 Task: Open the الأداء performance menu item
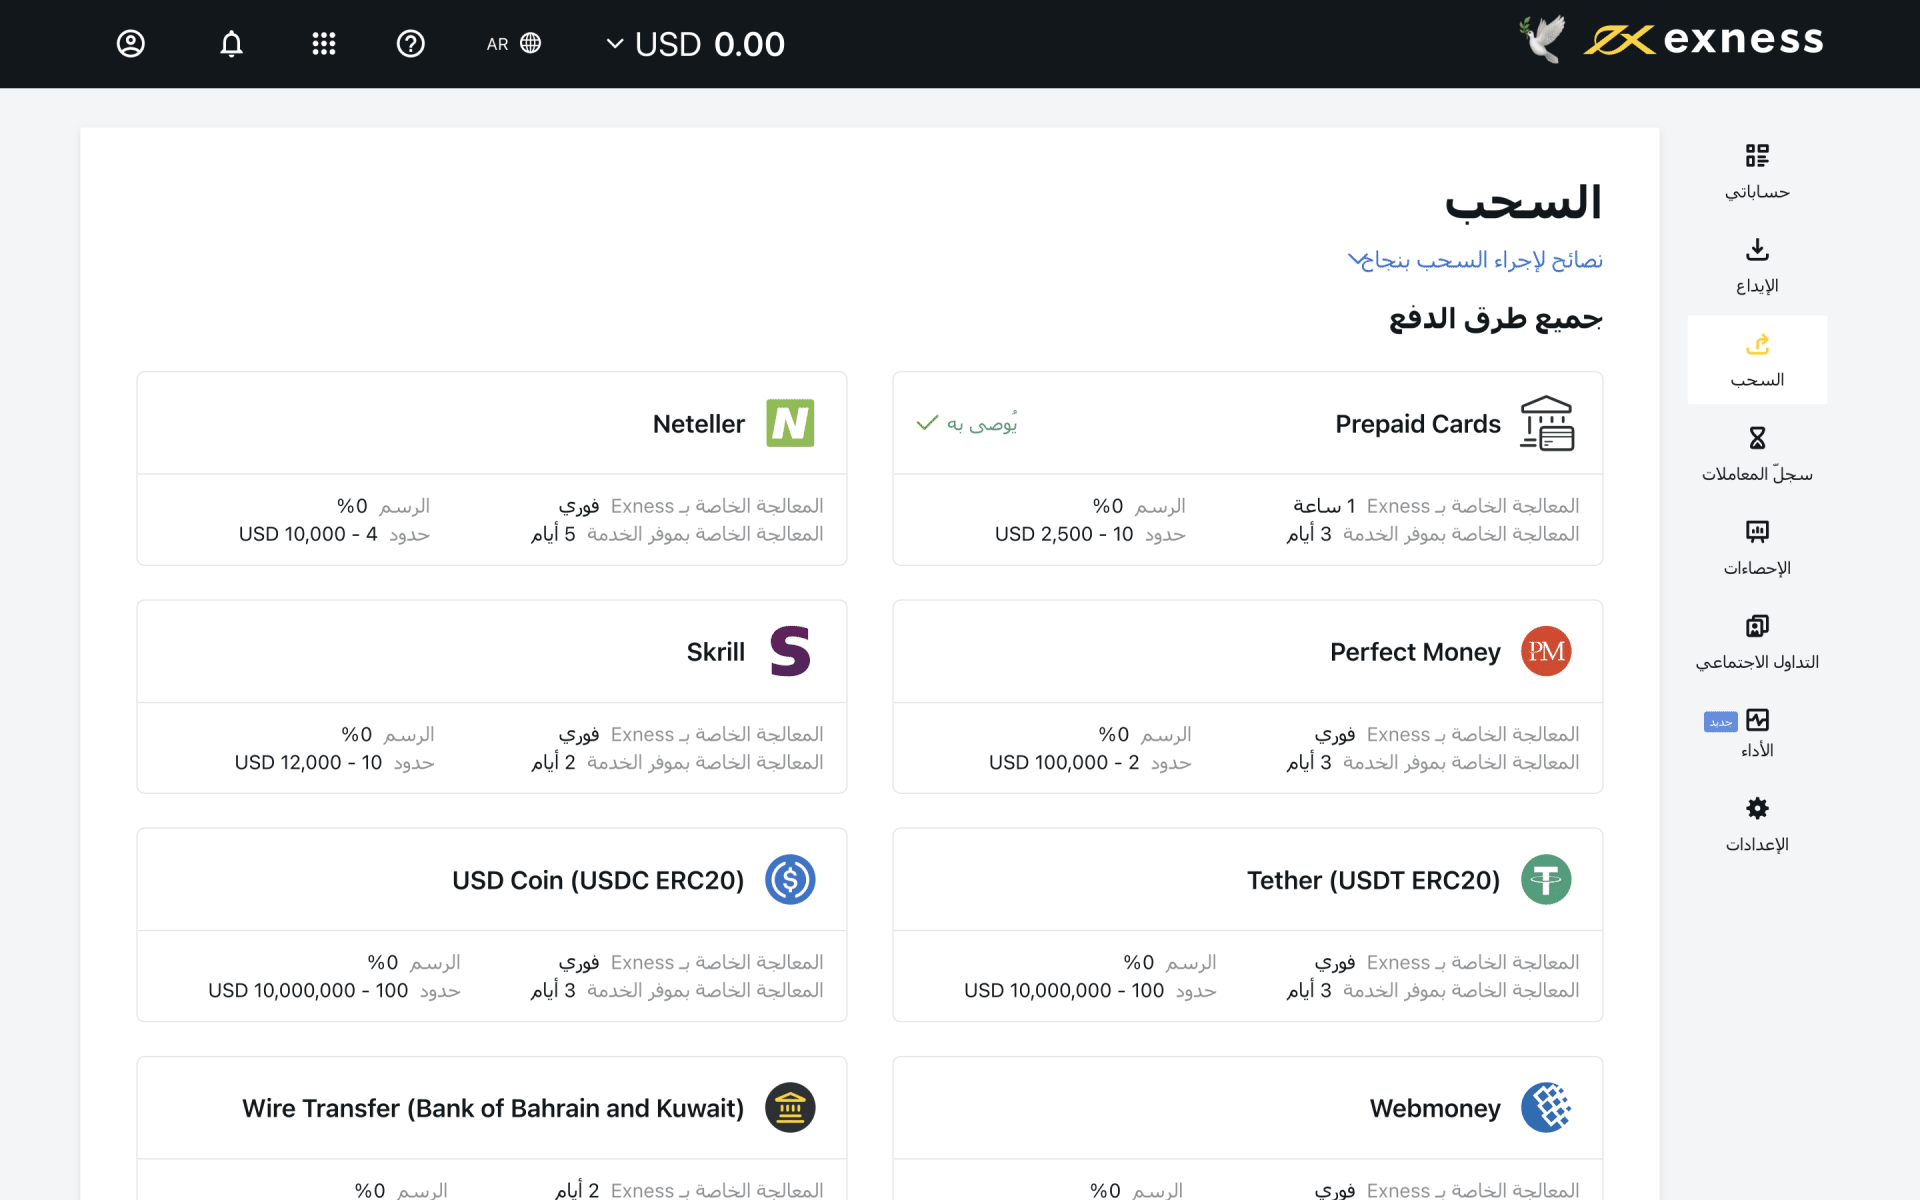pos(1757,734)
